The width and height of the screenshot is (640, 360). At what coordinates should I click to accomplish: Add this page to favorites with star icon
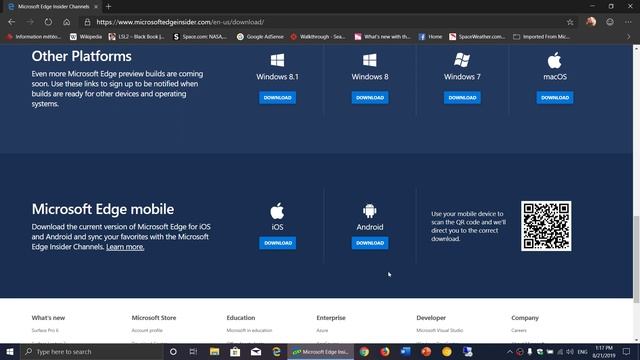pos(570,22)
